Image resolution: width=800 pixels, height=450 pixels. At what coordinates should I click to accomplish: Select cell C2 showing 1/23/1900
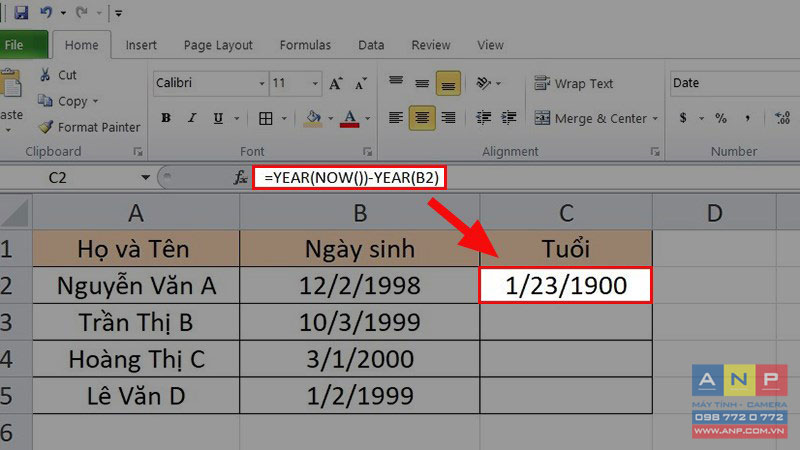tap(566, 285)
